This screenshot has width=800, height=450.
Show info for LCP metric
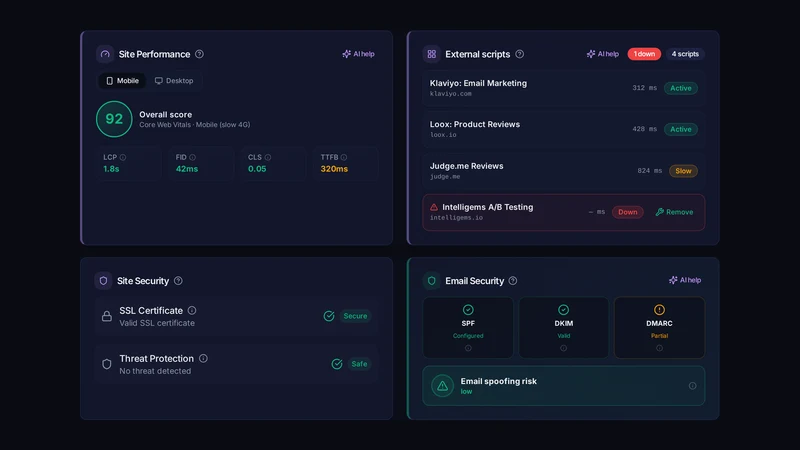(123, 158)
